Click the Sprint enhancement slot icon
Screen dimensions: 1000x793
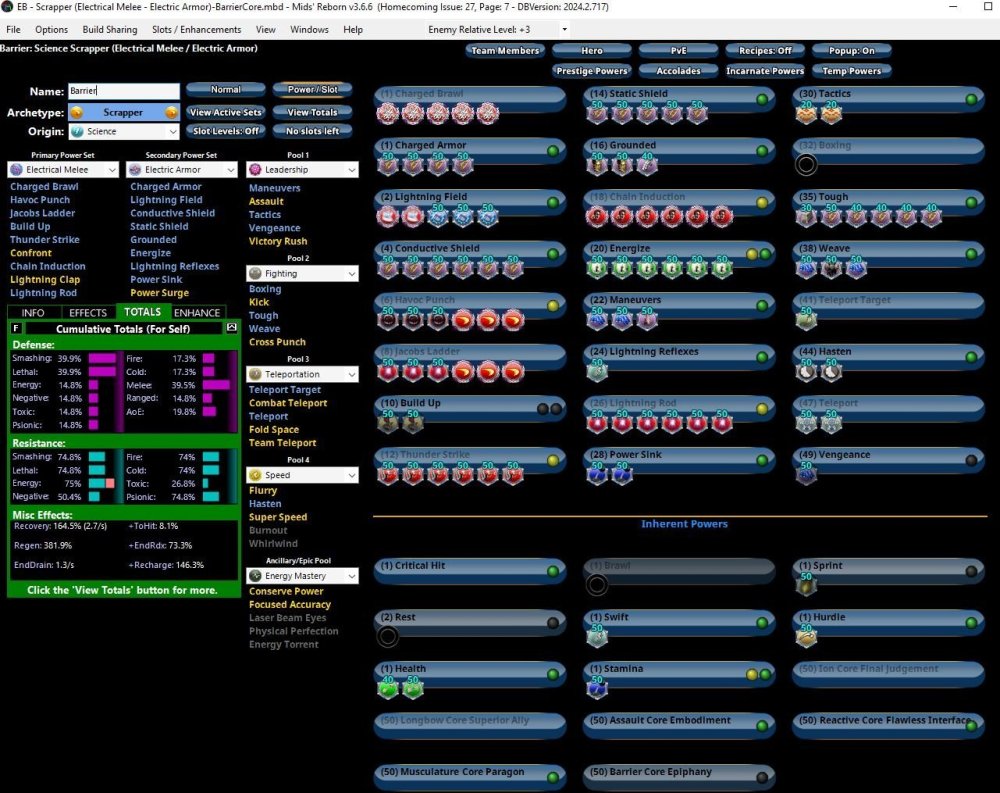[x=806, y=585]
